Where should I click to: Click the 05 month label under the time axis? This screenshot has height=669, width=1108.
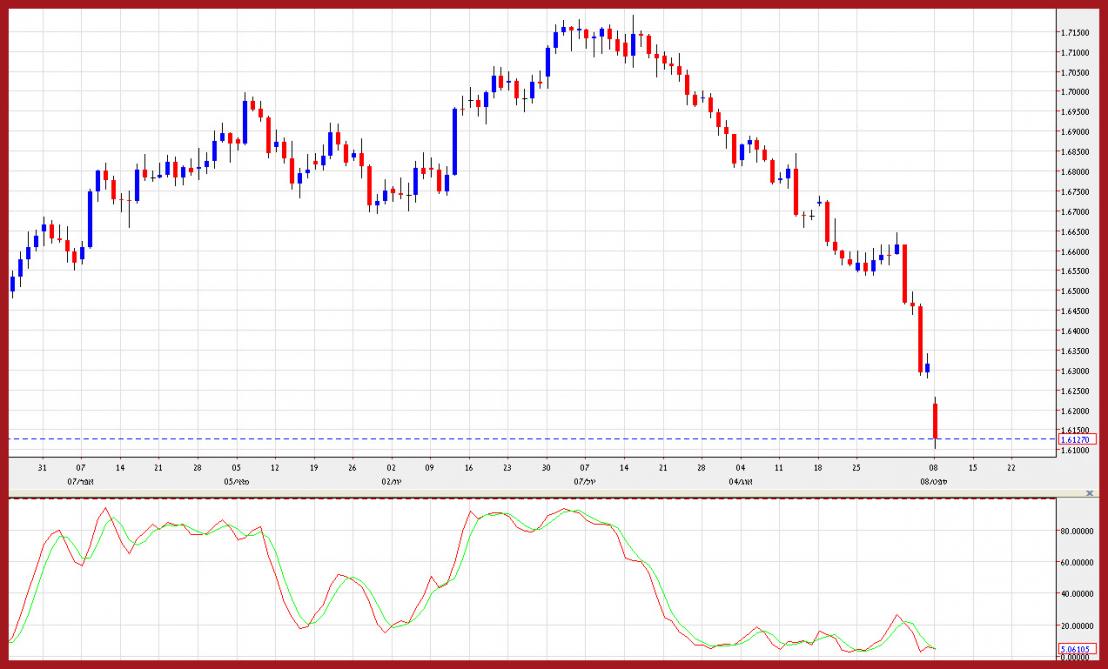pos(236,481)
